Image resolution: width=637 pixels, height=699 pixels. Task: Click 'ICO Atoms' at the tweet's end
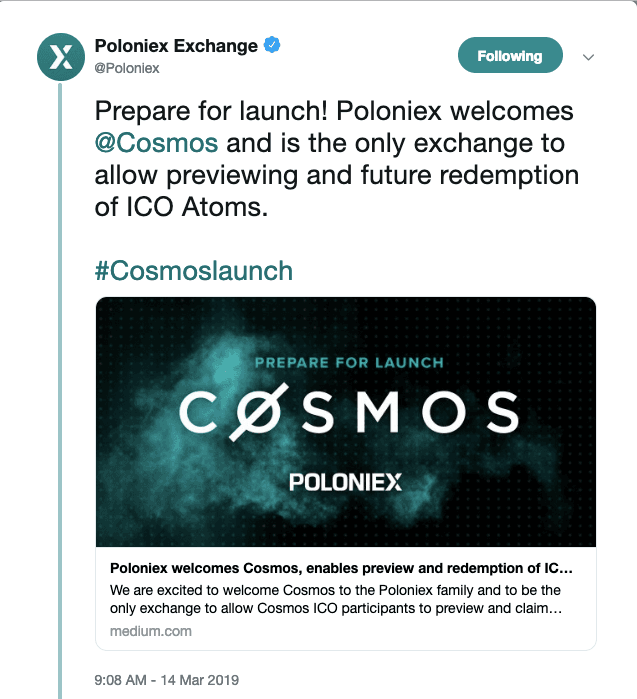click(x=197, y=207)
